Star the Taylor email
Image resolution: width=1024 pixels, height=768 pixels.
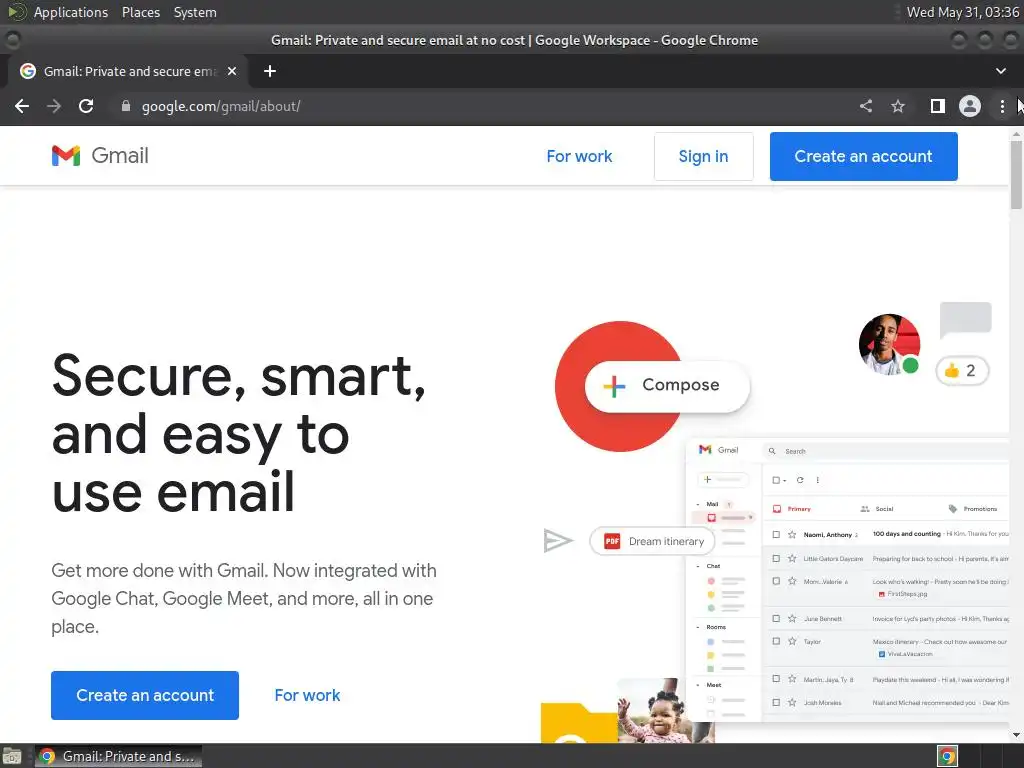click(x=792, y=641)
